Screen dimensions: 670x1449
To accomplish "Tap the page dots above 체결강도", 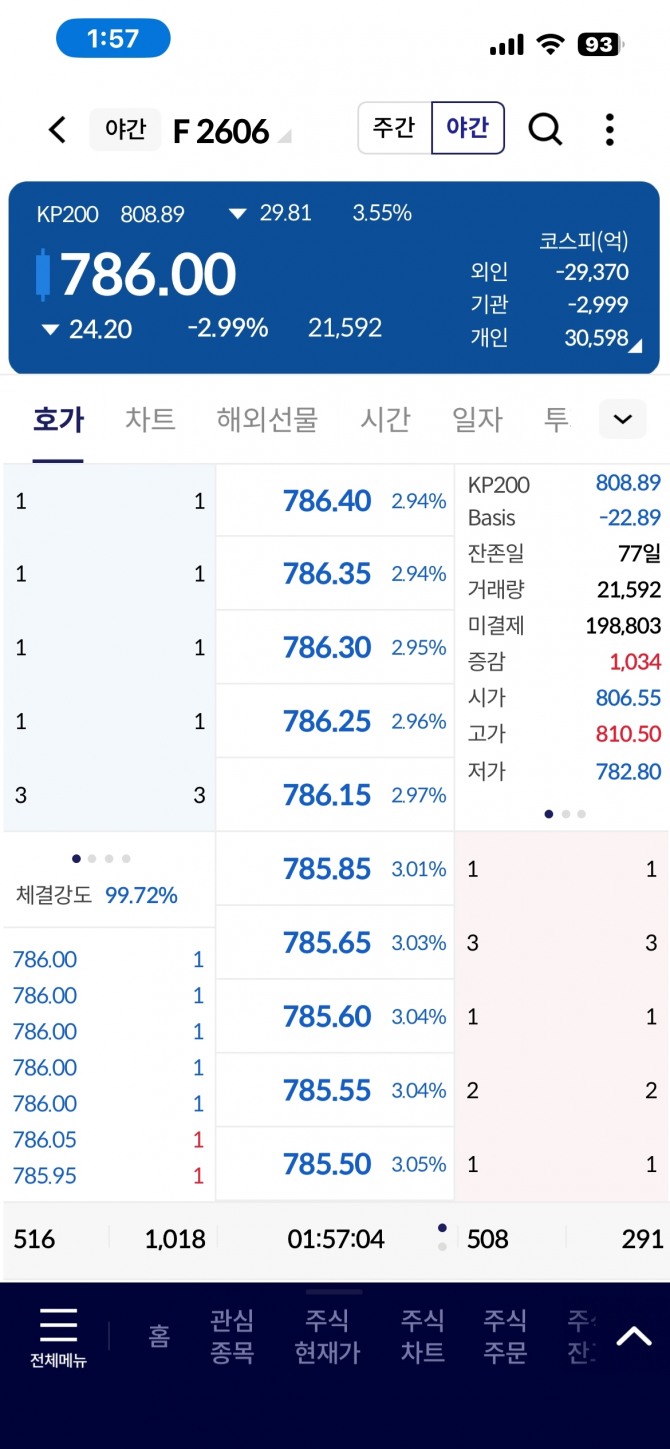I will (x=101, y=858).
